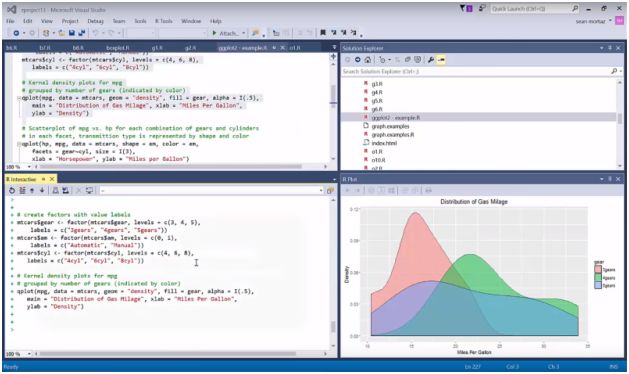Screen dimensions: 629x374
Task: Click the Visual Studio logo icon
Action: tap(12, 9)
